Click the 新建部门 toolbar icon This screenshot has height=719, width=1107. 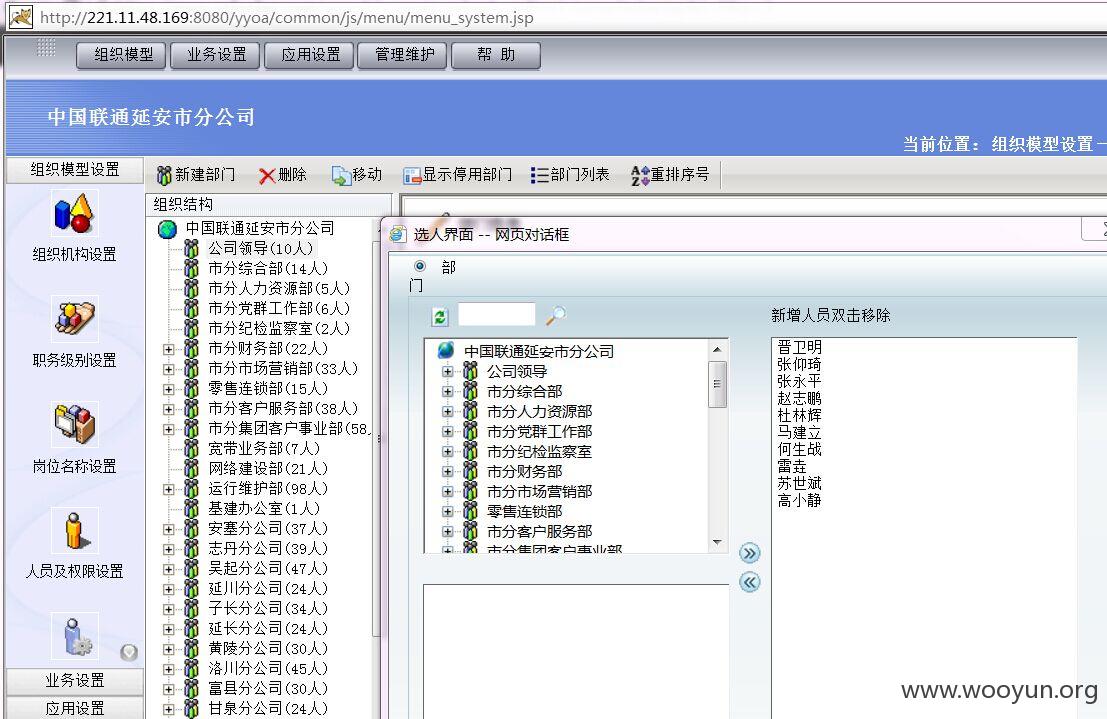coord(164,175)
